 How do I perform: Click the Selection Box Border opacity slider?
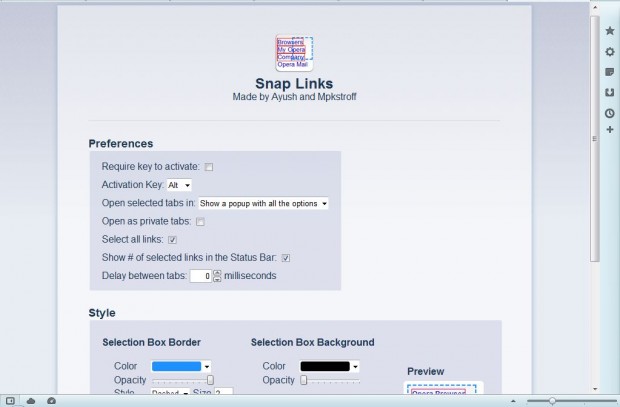point(183,380)
